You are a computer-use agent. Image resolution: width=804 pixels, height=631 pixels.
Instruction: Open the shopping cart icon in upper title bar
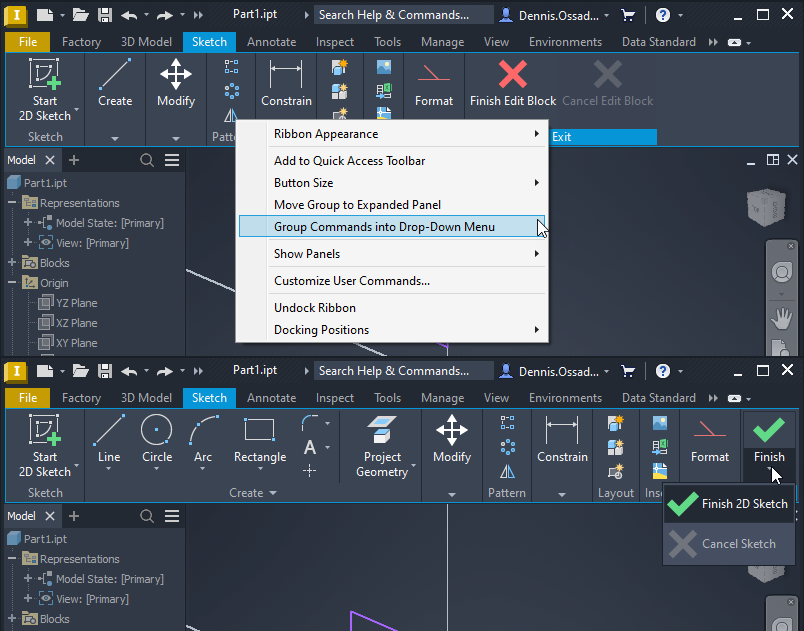tap(628, 15)
